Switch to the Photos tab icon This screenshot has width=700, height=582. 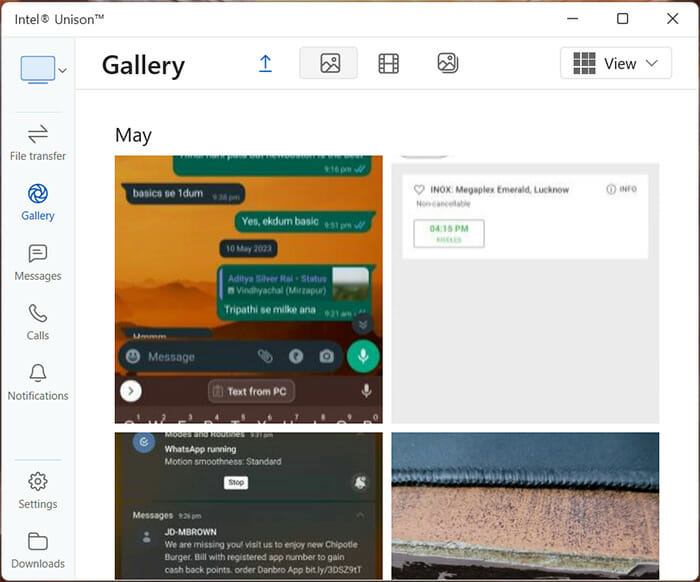pyautogui.click(x=329, y=64)
